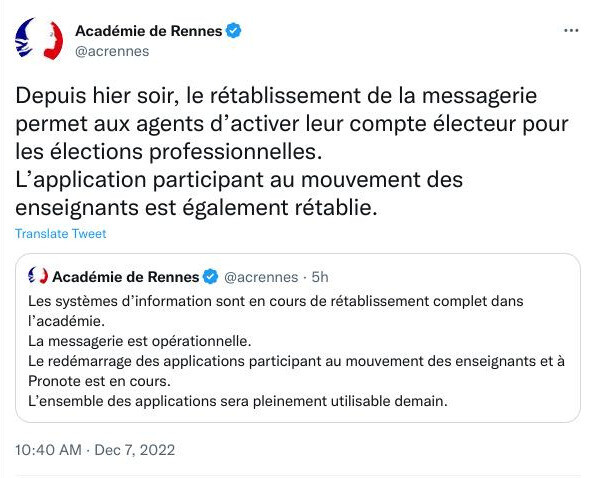Open the Académie de Rennes profile name
593x478 pixels.
(x=149, y=31)
